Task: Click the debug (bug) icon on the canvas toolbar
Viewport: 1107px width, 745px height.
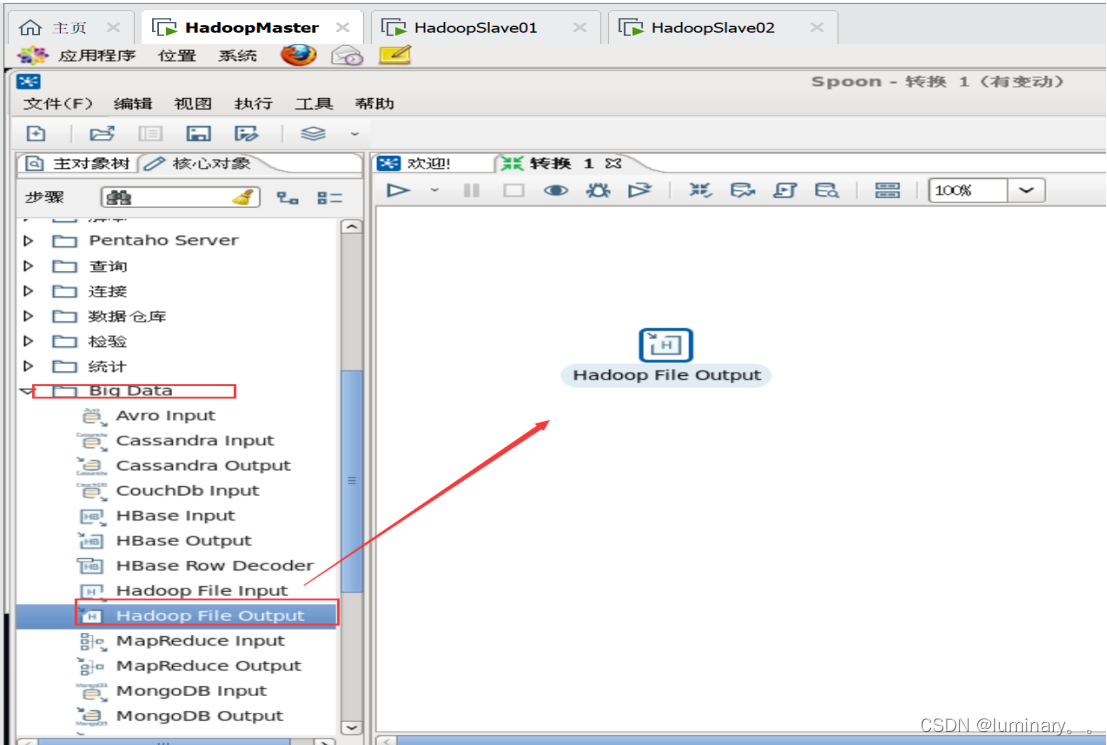Action: [x=598, y=189]
